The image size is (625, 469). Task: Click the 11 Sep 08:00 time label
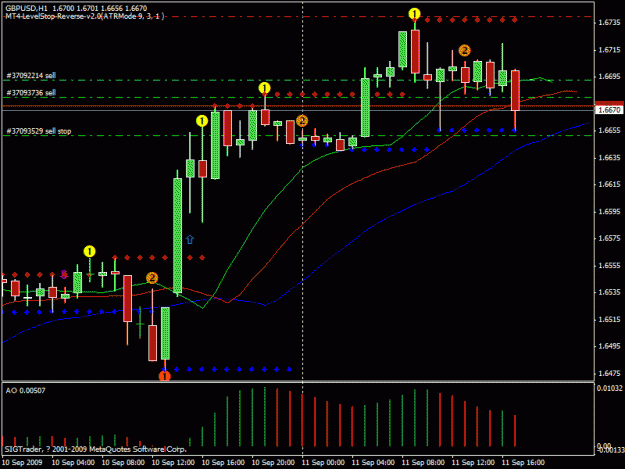(x=423, y=463)
